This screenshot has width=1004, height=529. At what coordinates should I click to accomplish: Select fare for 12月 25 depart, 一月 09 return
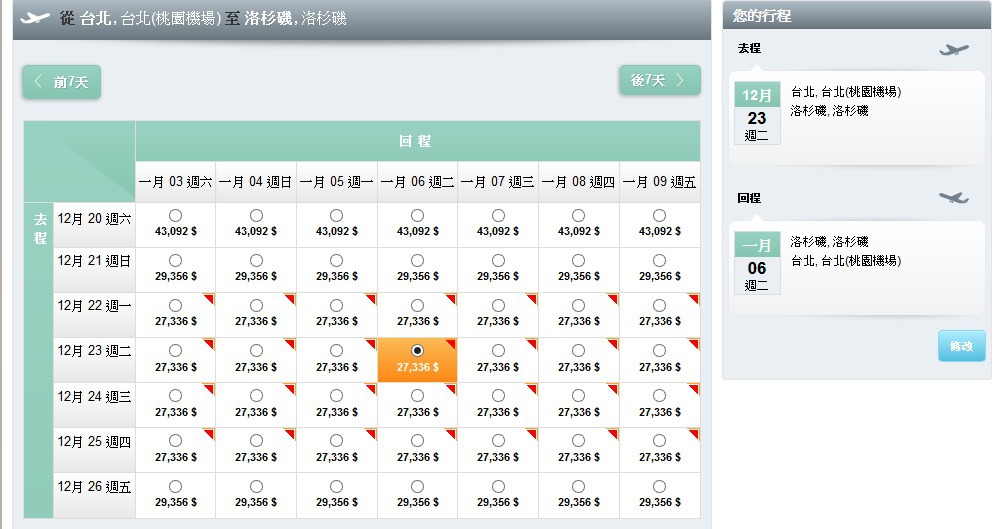tap(659, 441)
